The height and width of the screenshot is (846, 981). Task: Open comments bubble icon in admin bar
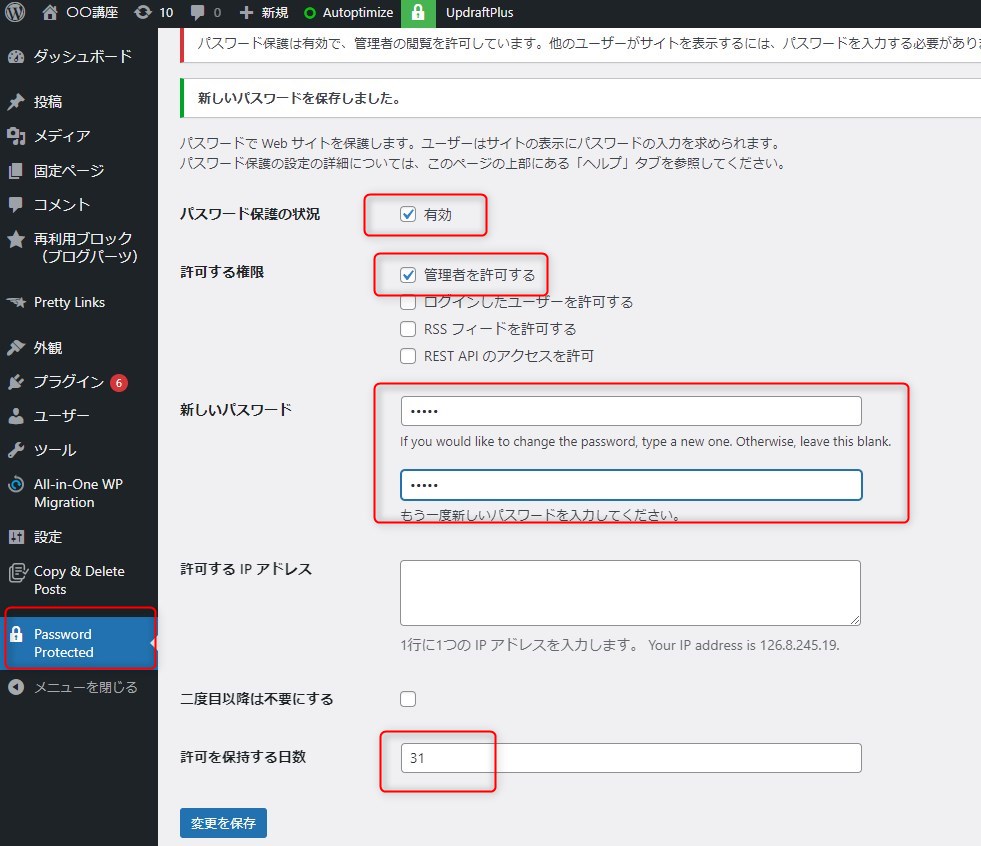pos(198,13)
